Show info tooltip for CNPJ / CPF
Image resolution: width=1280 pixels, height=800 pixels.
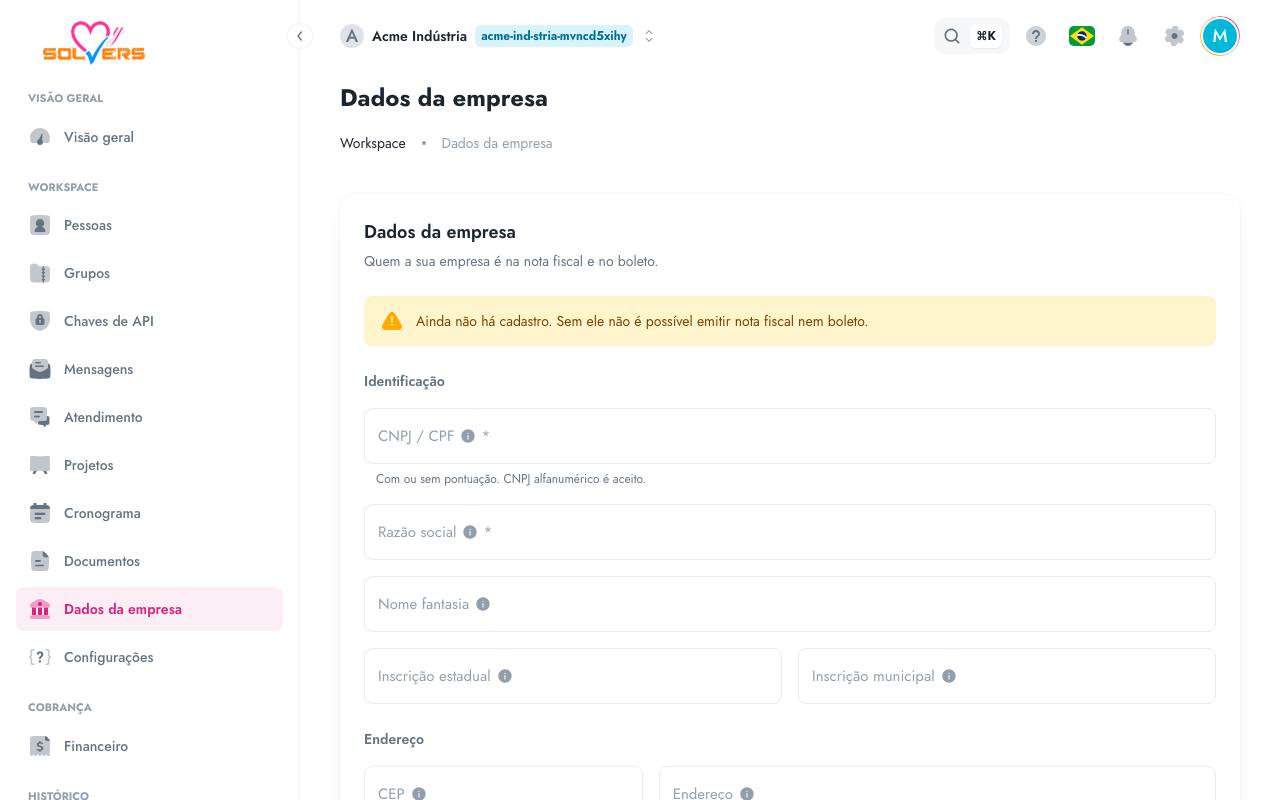[468, 436]
